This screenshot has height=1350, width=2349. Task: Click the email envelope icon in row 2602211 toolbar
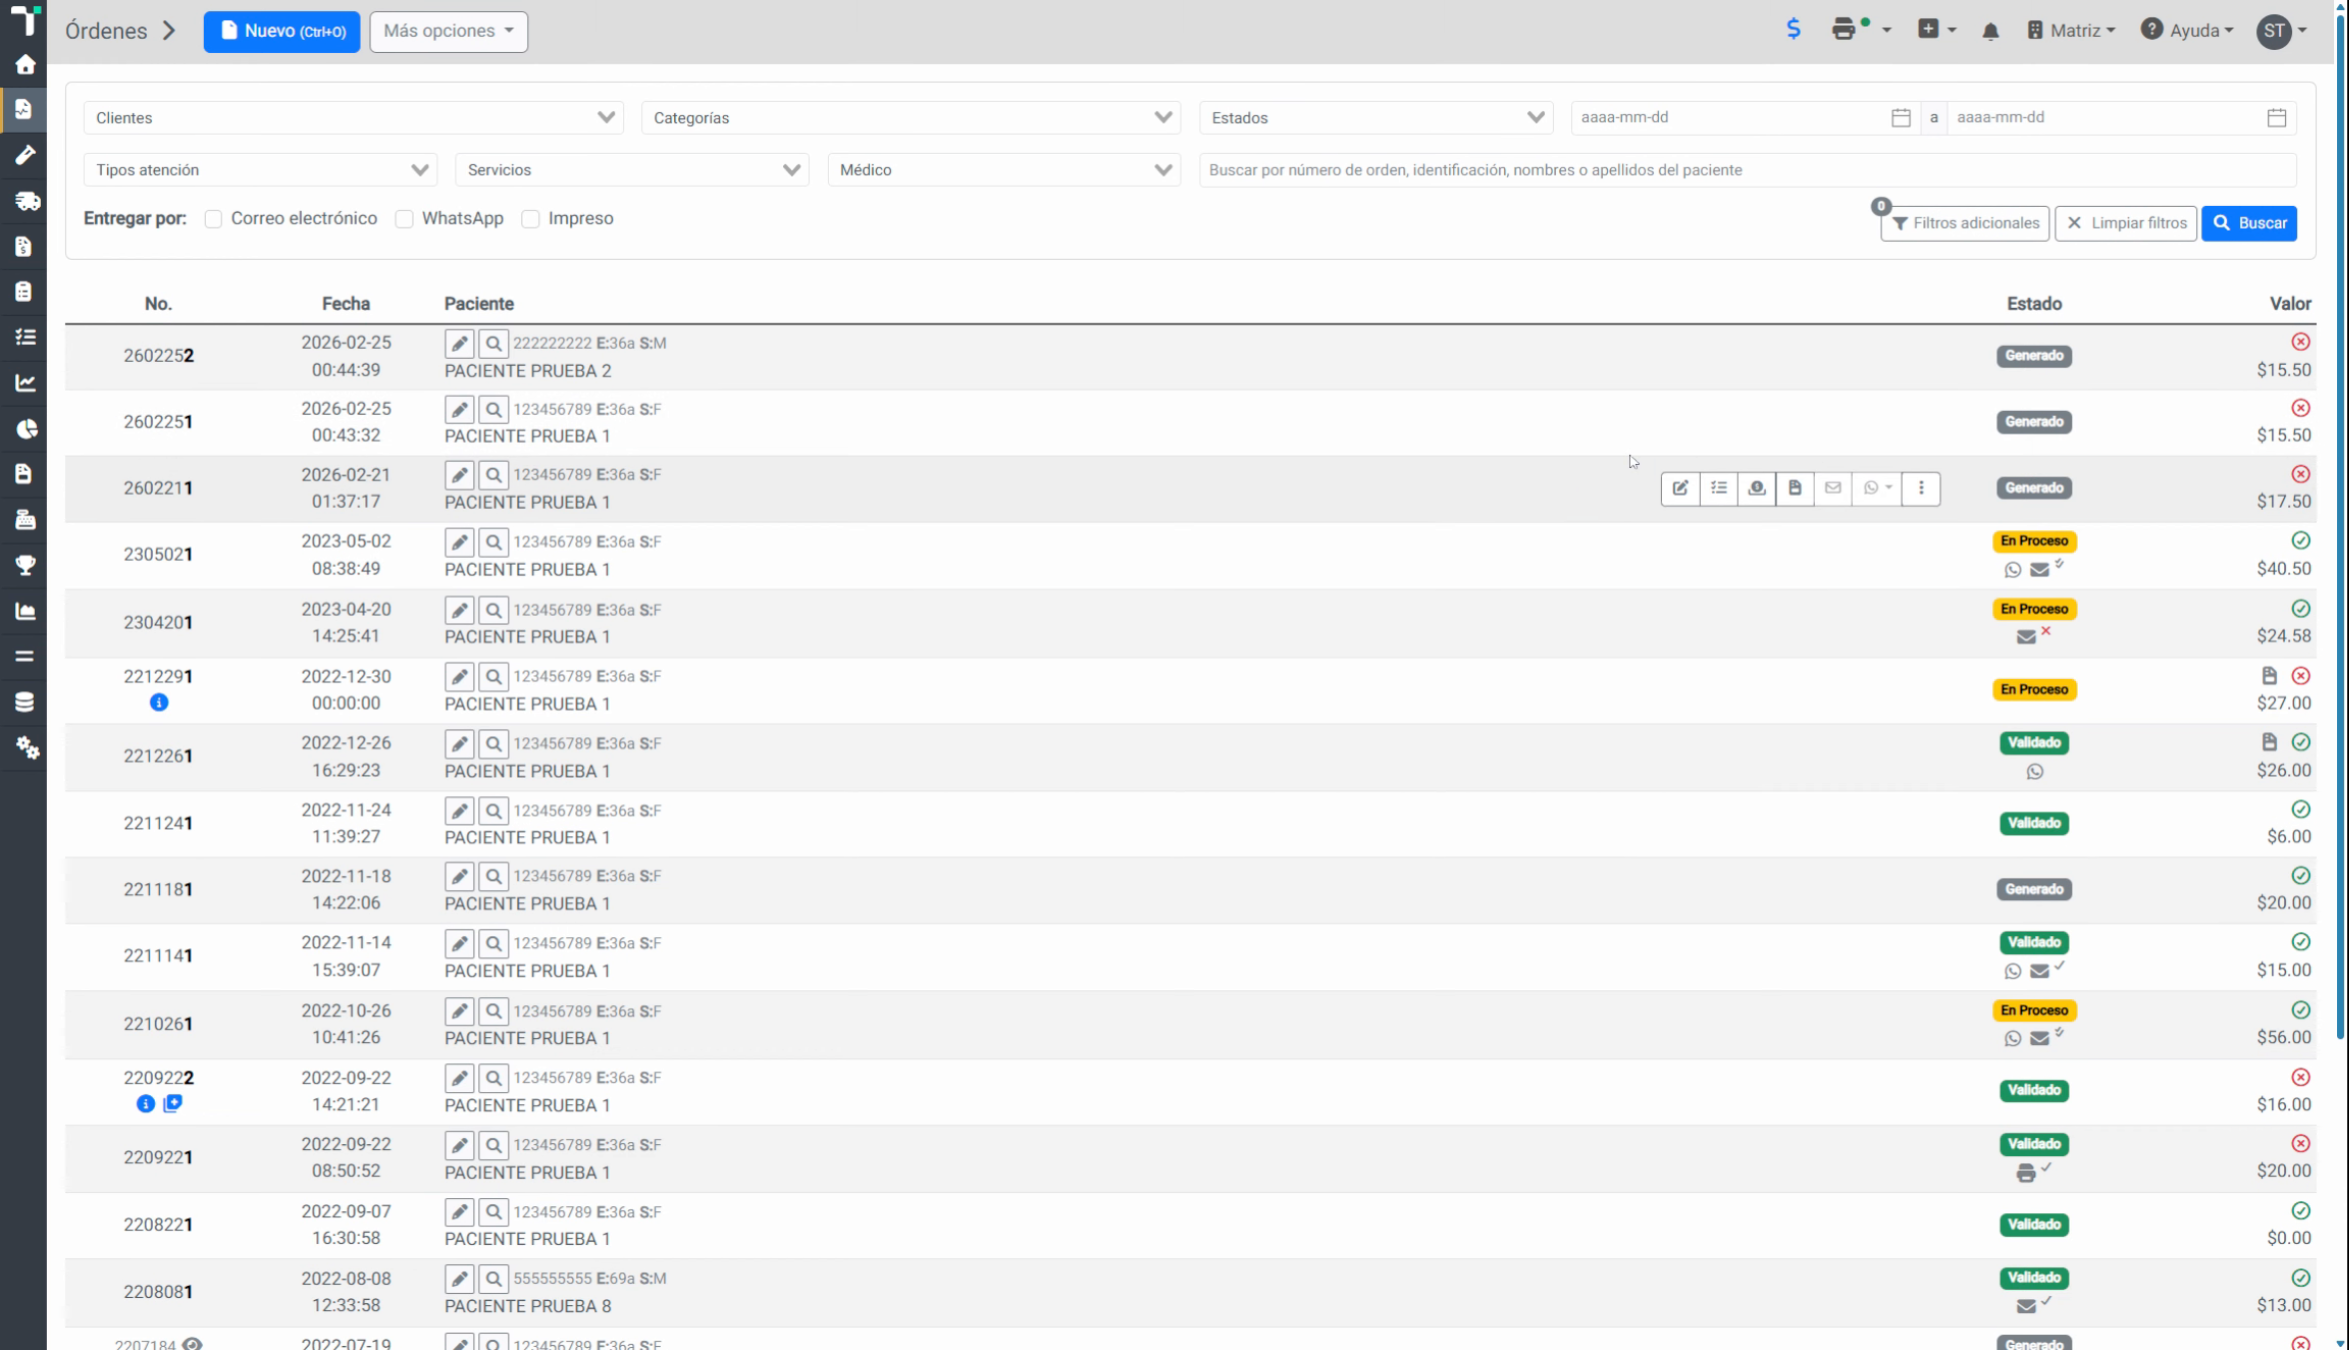(1832, 488)
